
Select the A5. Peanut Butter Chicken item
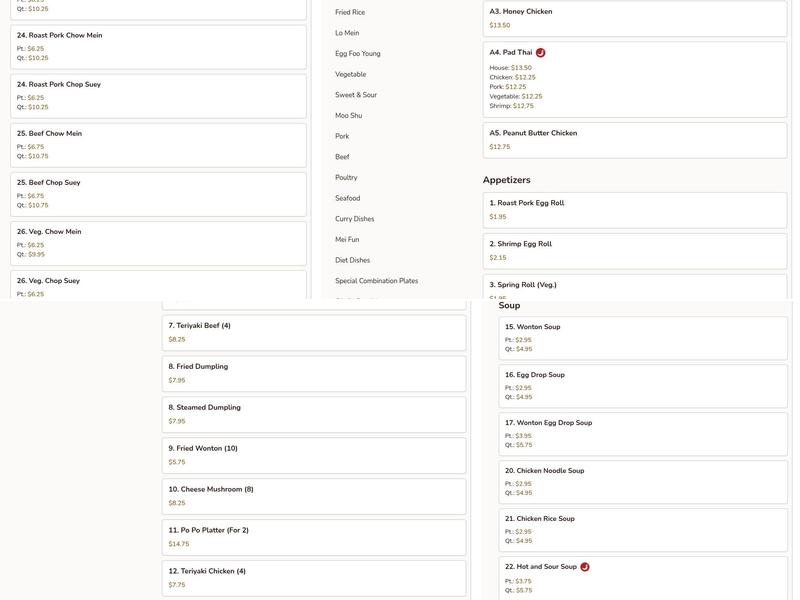(634, 140)
